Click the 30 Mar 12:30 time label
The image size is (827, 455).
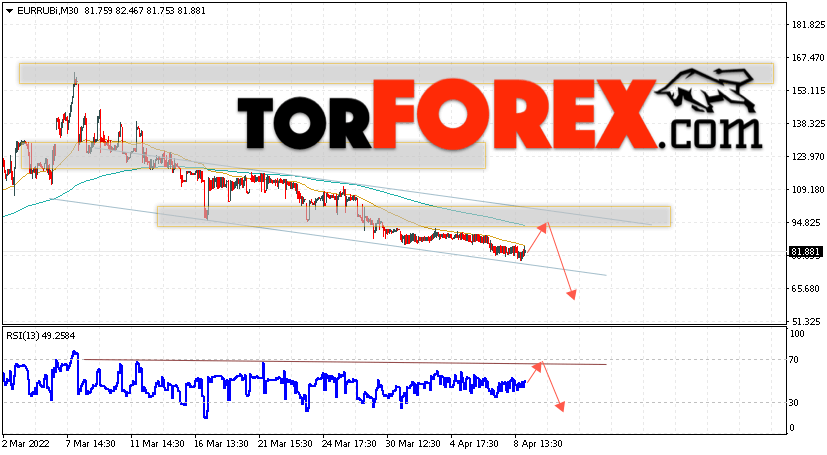click(x=413, y=443)
